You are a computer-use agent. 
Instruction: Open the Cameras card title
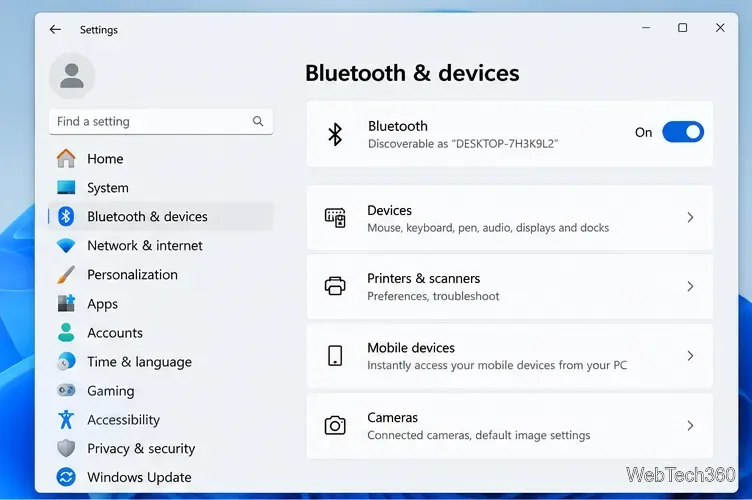pos(392,418)
